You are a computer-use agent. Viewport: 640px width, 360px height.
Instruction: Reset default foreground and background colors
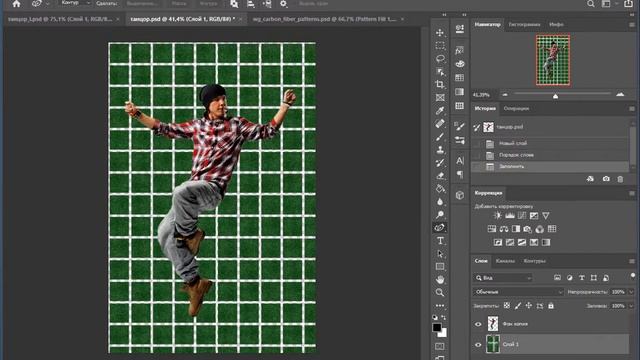coord(435,318)
